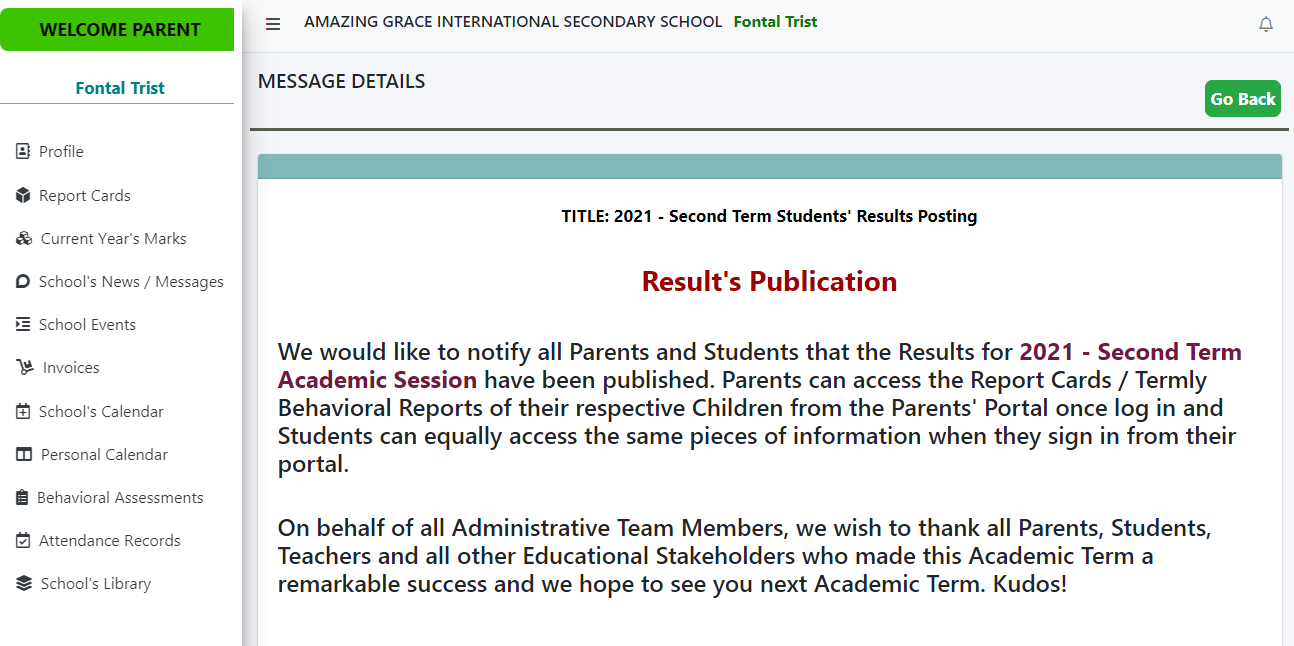Open the notification bell

pos(1265,25)
